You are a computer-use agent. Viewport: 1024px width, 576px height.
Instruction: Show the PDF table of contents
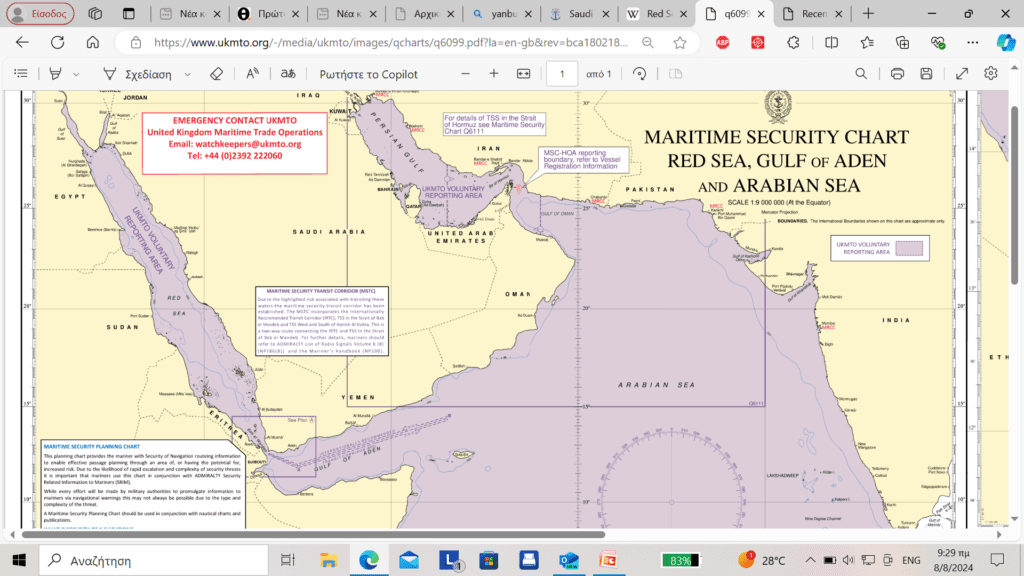pyautogui.click(x=21, y=74)
